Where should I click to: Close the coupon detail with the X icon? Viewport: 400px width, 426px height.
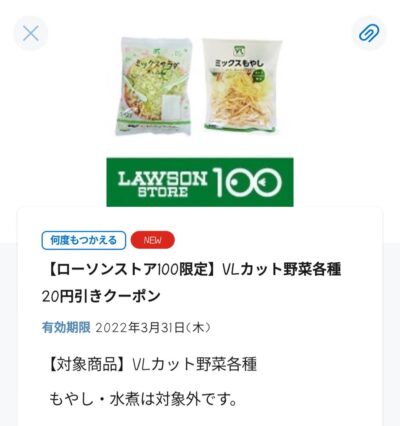[x=31, y=33]
